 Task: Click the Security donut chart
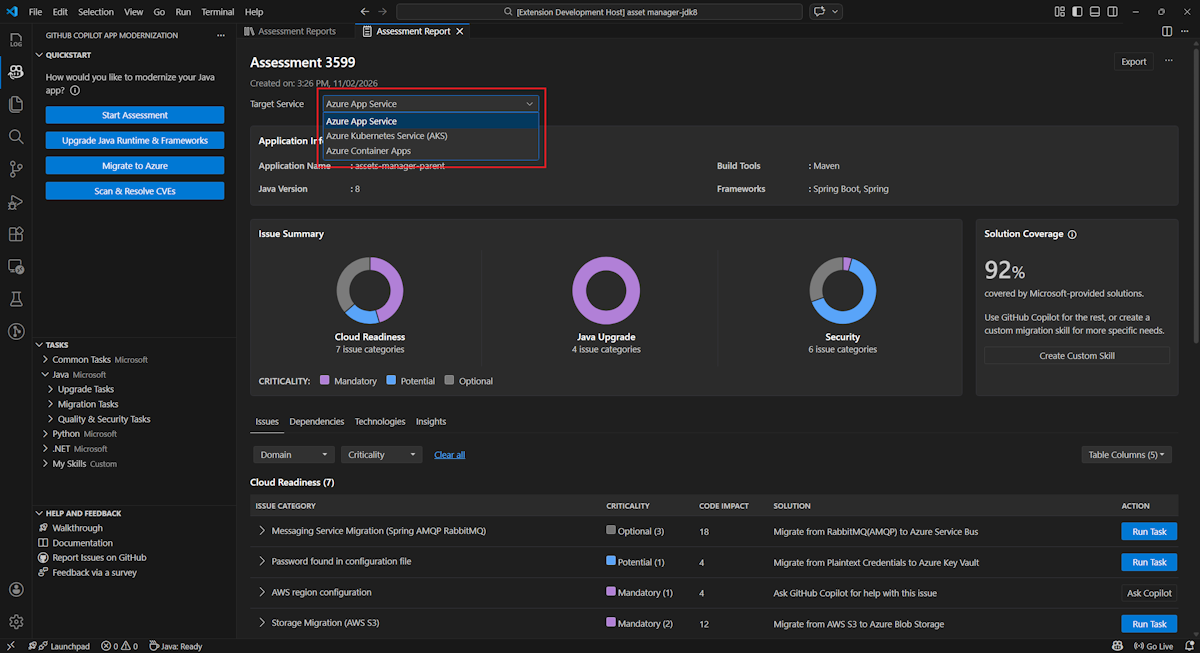[842, 291]
